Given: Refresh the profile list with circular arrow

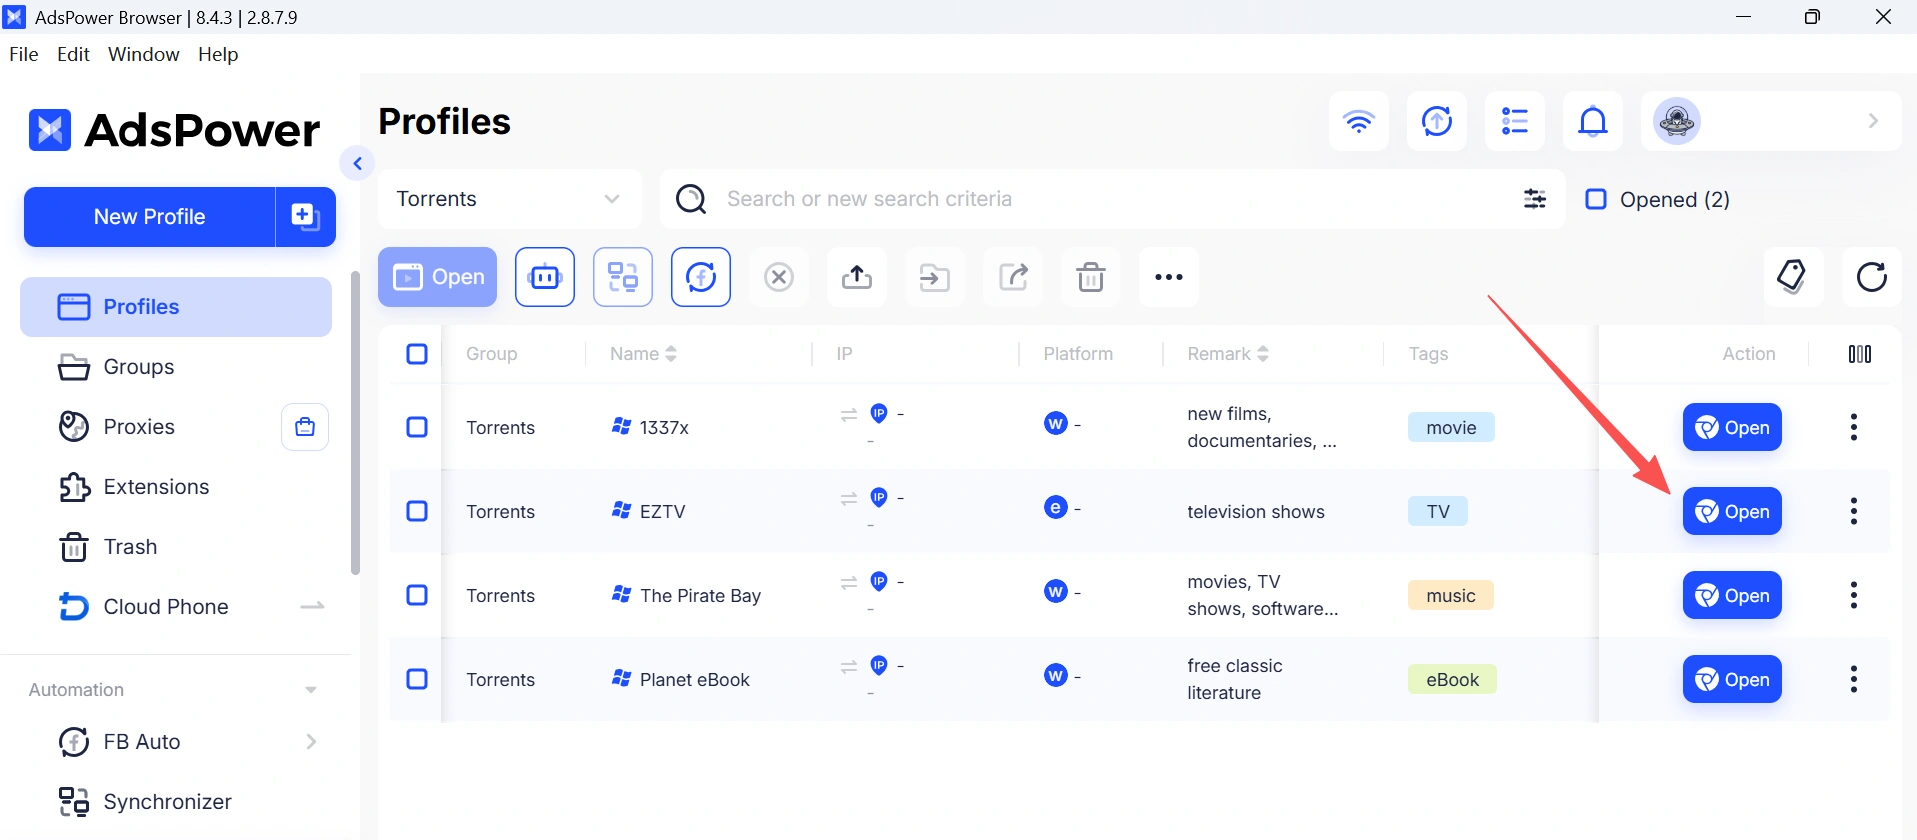Looking at the screenshot, I should click(1871, 277).
